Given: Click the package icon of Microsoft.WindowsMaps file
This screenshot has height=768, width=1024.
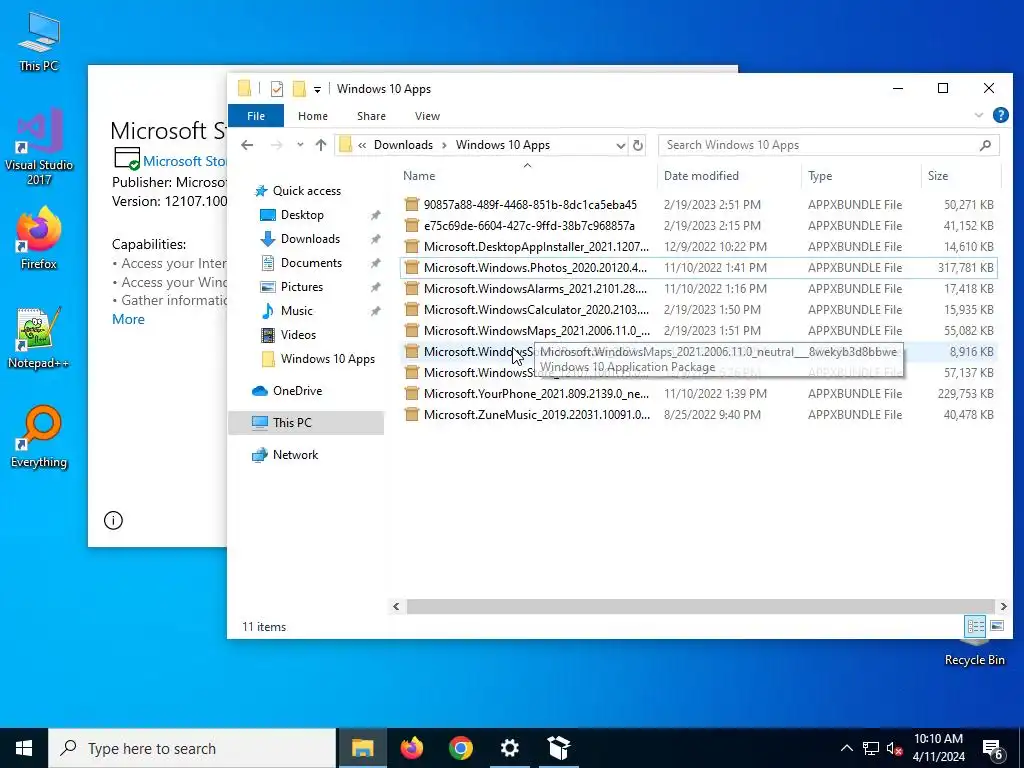Looking at the screenshot, I should 411,330.
